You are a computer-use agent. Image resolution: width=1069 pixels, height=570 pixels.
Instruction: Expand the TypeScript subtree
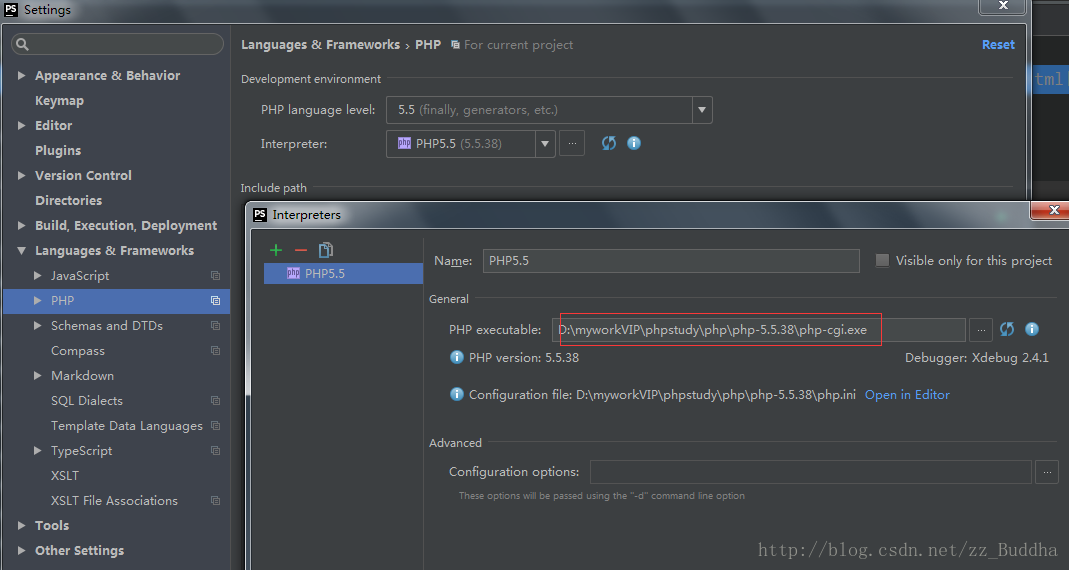37,451
